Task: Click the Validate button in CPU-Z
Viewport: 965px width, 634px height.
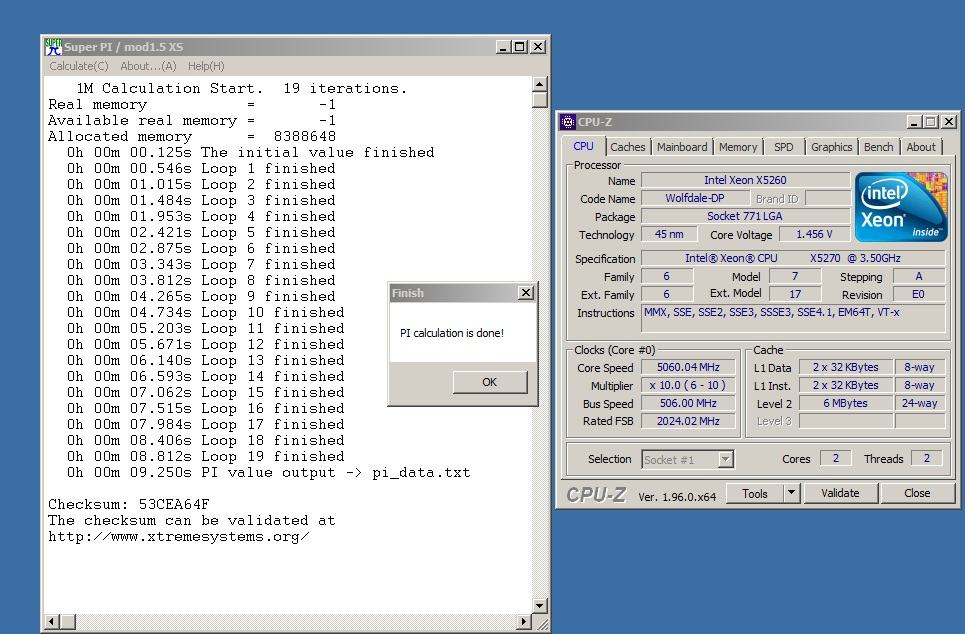Action: (840, 493)
